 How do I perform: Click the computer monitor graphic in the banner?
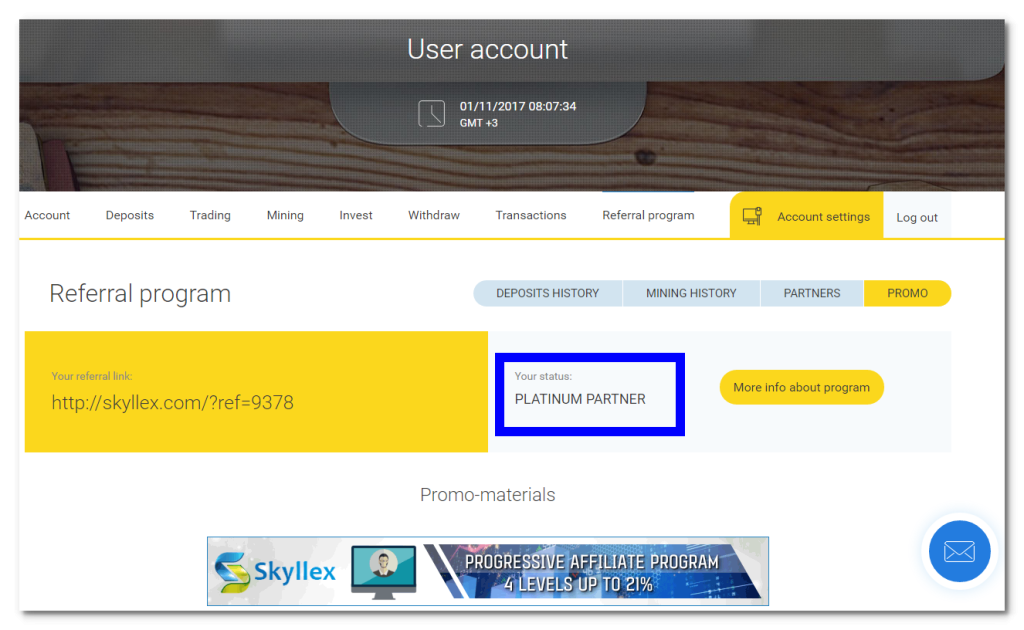(383, 572)
